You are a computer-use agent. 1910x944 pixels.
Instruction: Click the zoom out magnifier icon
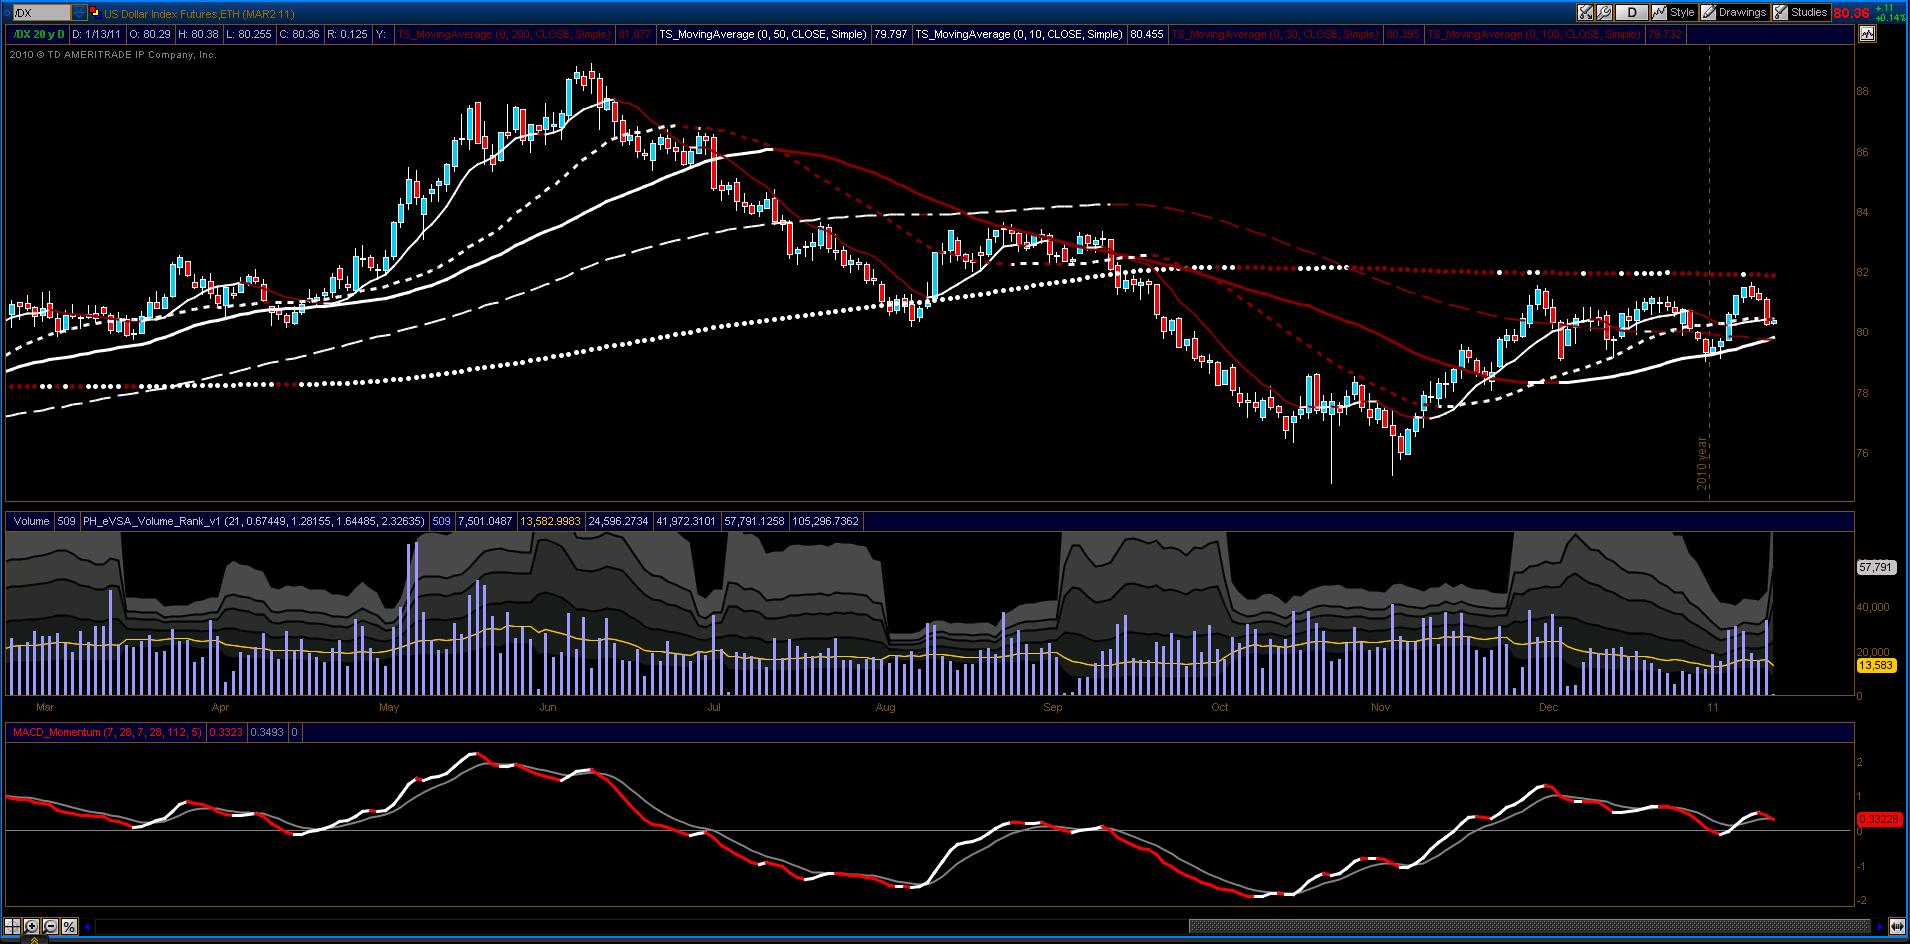point(50,926)
